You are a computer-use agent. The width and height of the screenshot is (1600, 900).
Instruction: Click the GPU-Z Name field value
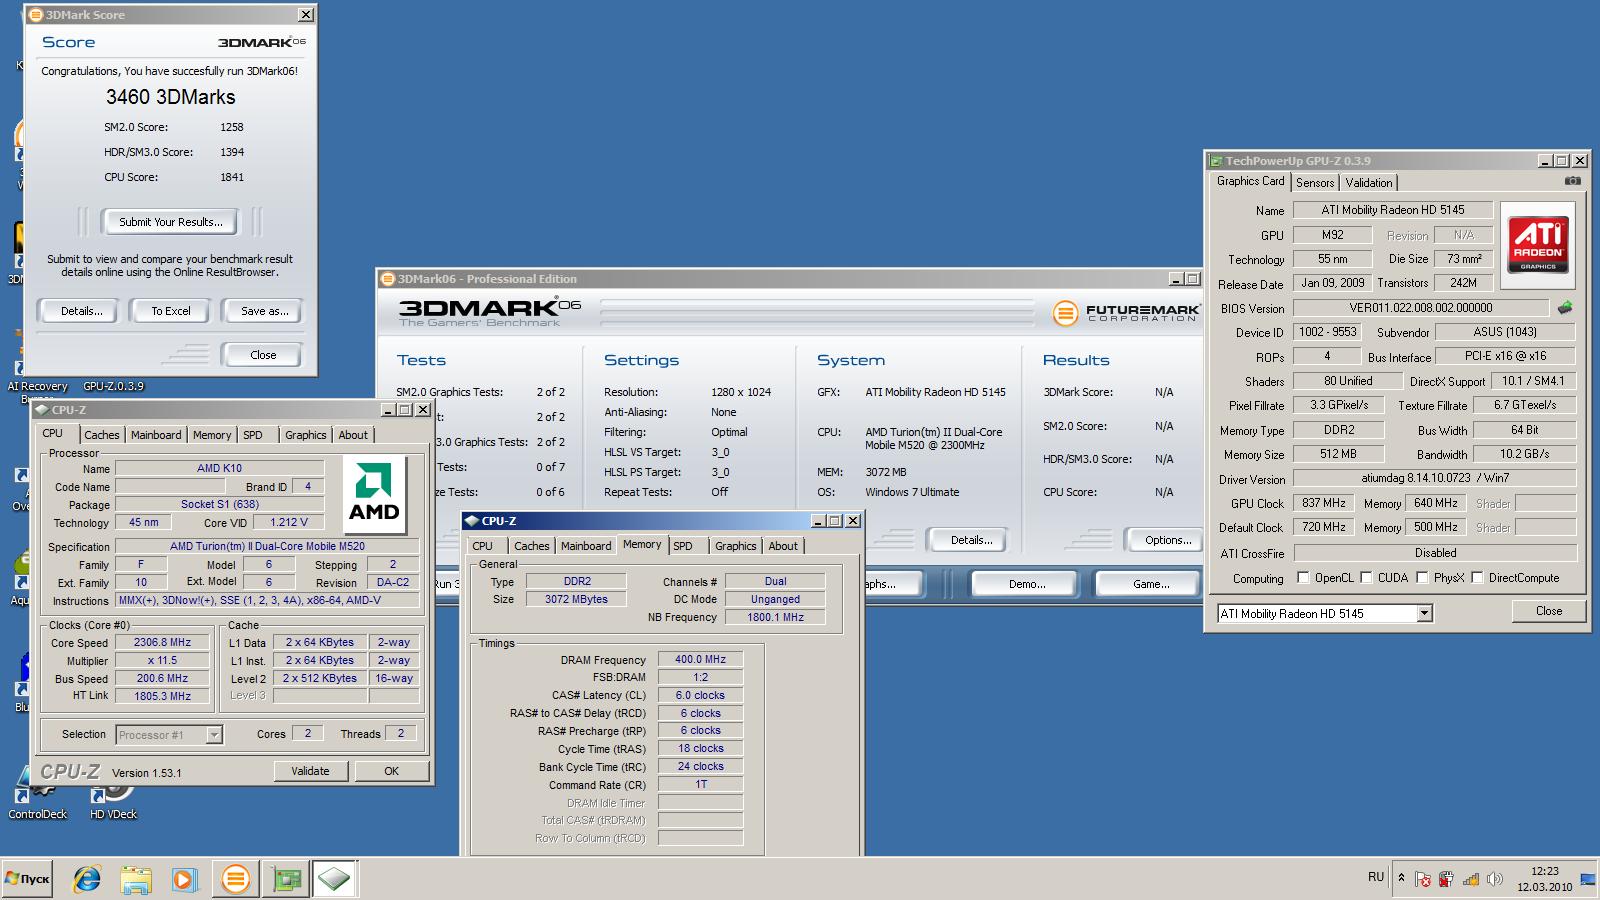click(1392, 210)
